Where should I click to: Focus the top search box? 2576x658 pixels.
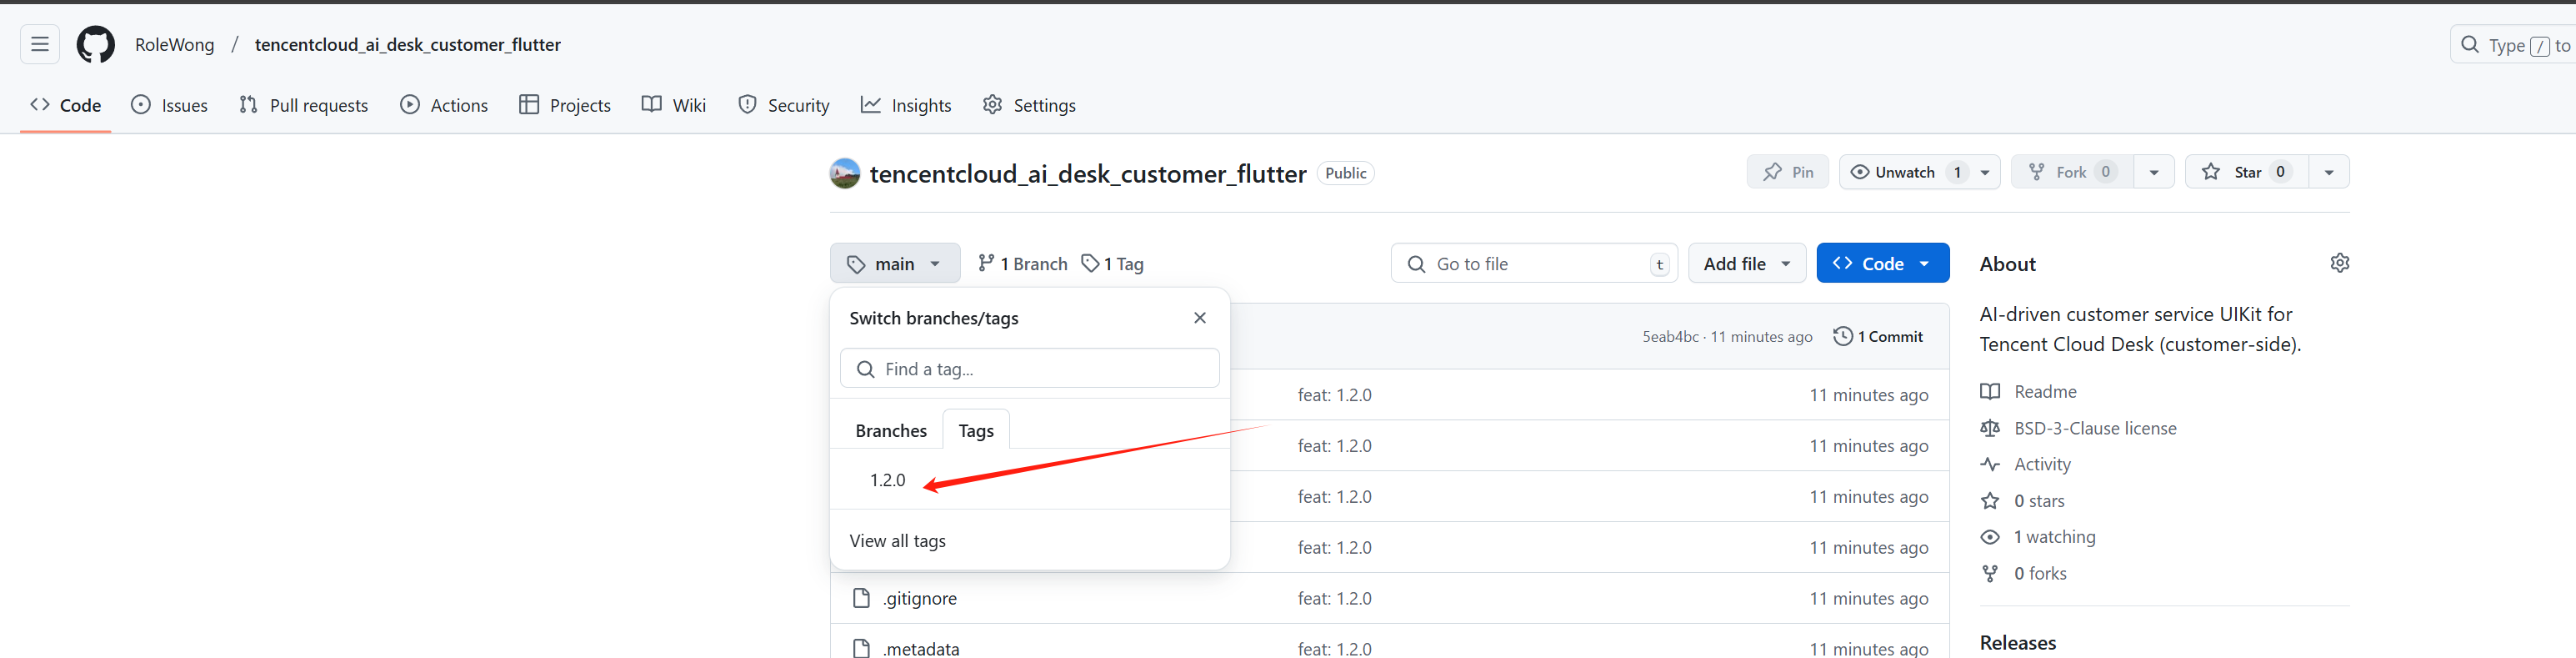pyautogui.click(x=2513, y=44)
